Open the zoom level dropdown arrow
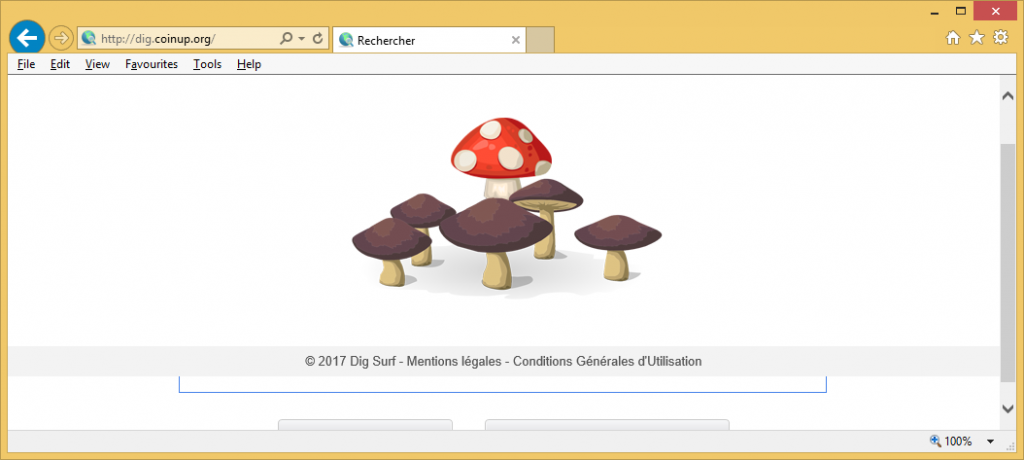1024x460 pixels. (990, 441)
